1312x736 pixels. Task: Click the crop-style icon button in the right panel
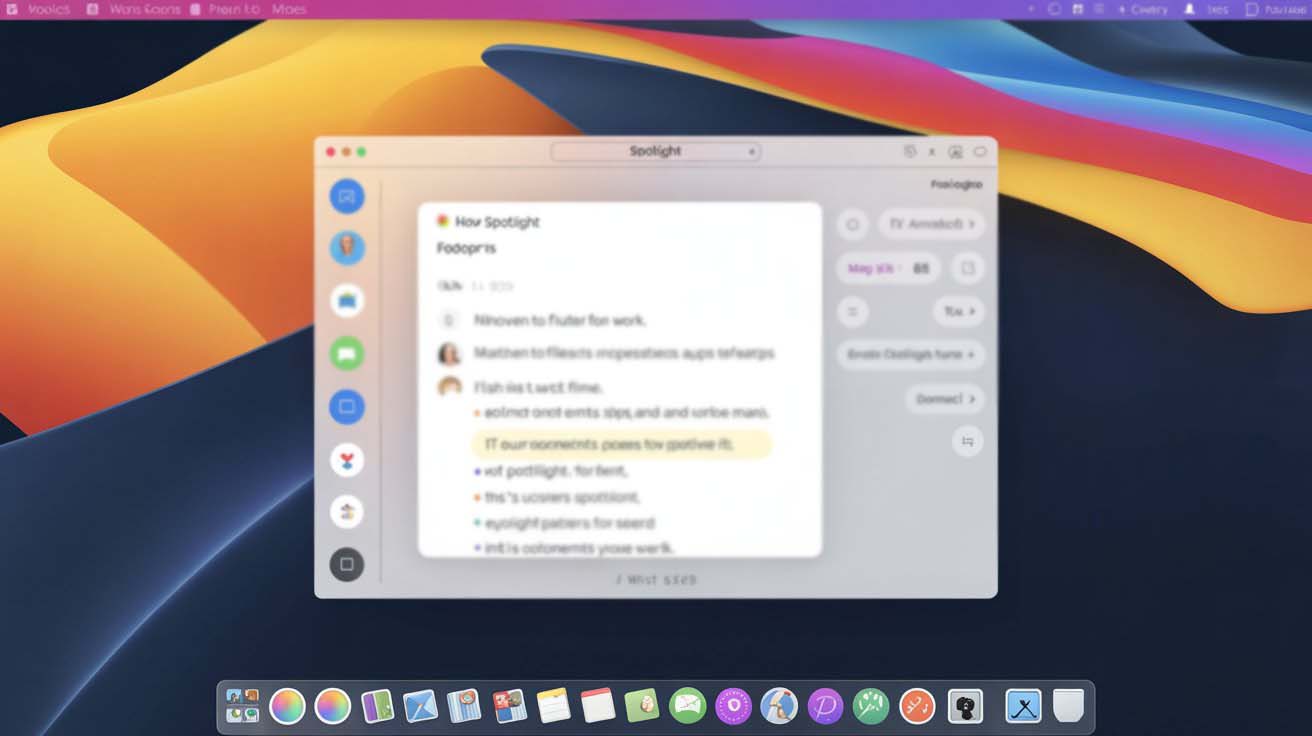tap(967, 441)
